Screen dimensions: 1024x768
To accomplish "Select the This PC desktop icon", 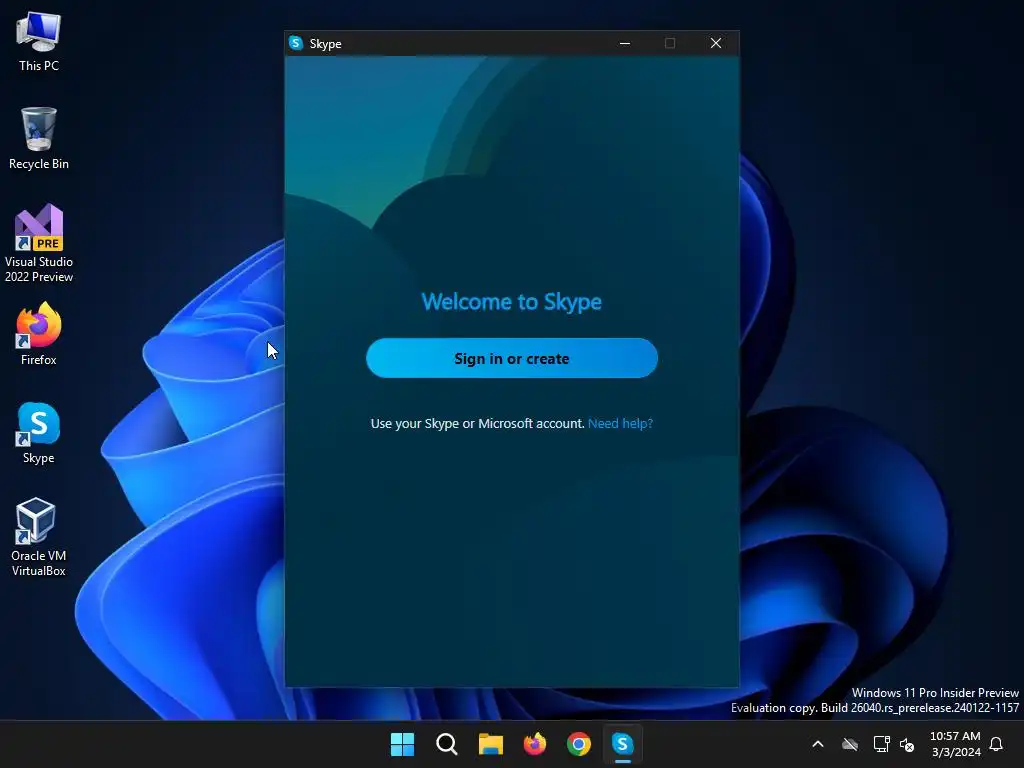I will coord(39,41).
